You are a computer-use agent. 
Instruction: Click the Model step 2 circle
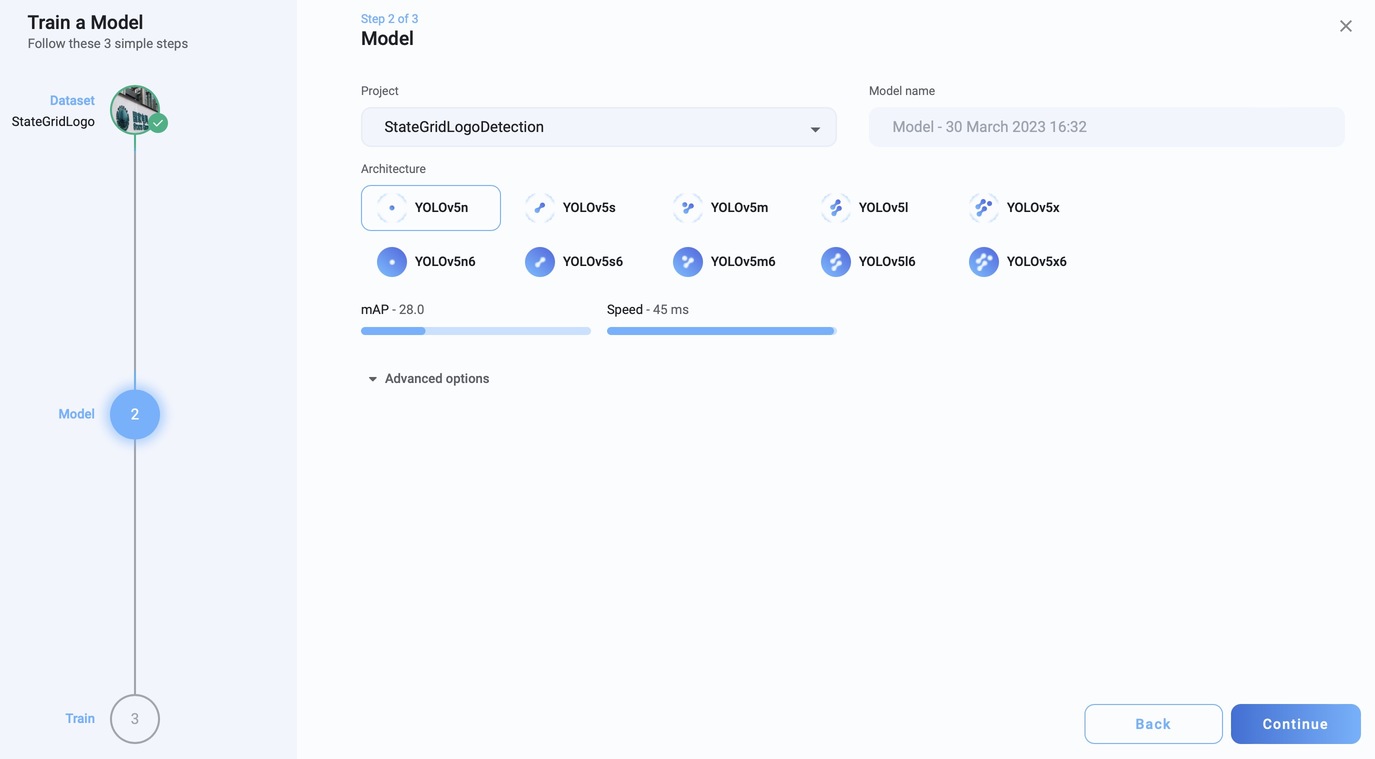(135, 414)
